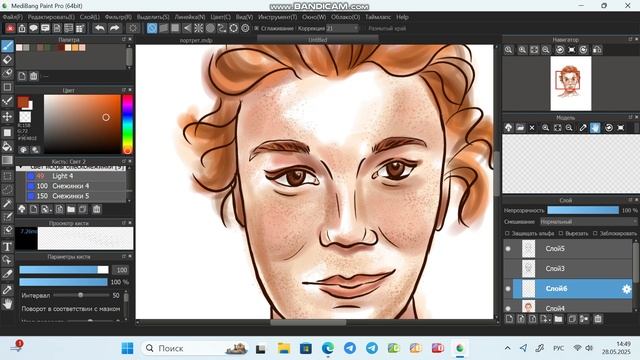This screenshot has height=360, width=640.
Task: Select the Bucket fill tool
Action: pyautogui.click(x=7, y=146)
